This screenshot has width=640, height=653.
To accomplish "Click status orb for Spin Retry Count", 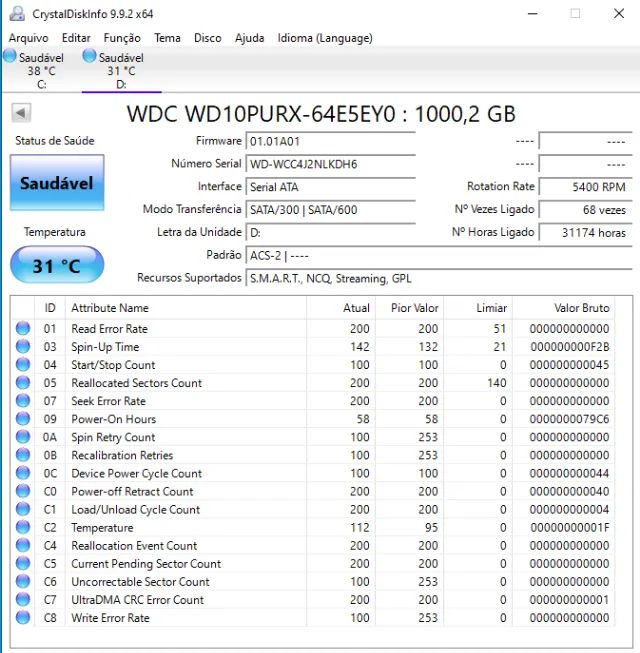I will [x=23, y=436].
